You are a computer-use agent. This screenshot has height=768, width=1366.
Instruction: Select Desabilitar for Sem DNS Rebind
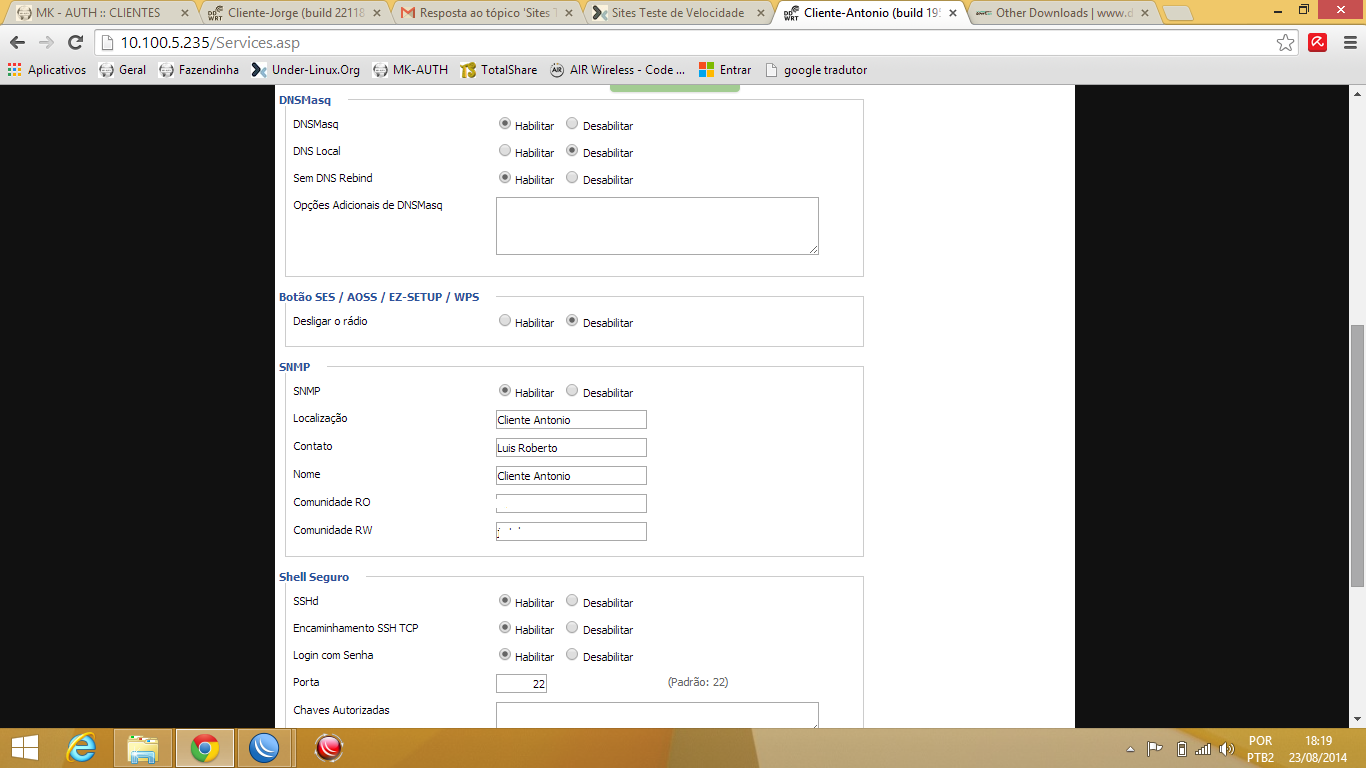(x=572, y=178)
